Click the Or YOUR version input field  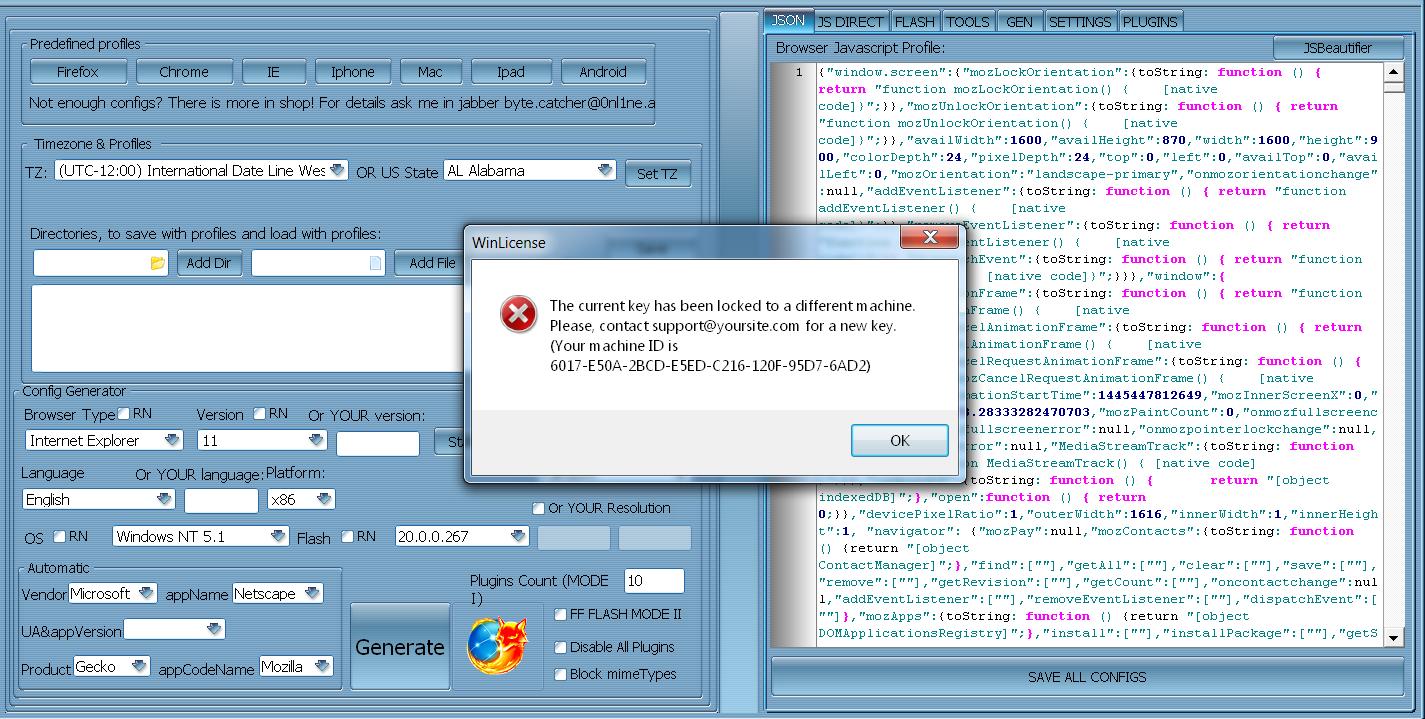click(378, 443)
